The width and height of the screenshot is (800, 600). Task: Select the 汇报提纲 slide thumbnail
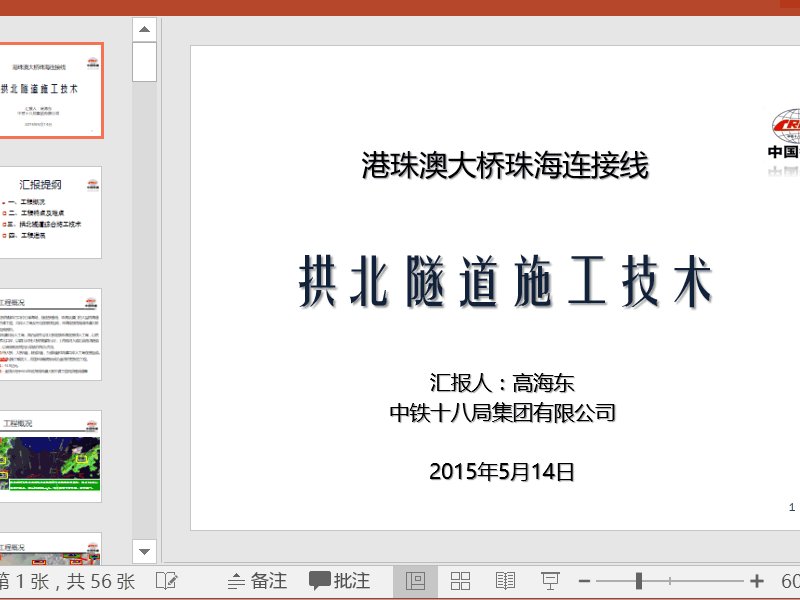point(50,212)
